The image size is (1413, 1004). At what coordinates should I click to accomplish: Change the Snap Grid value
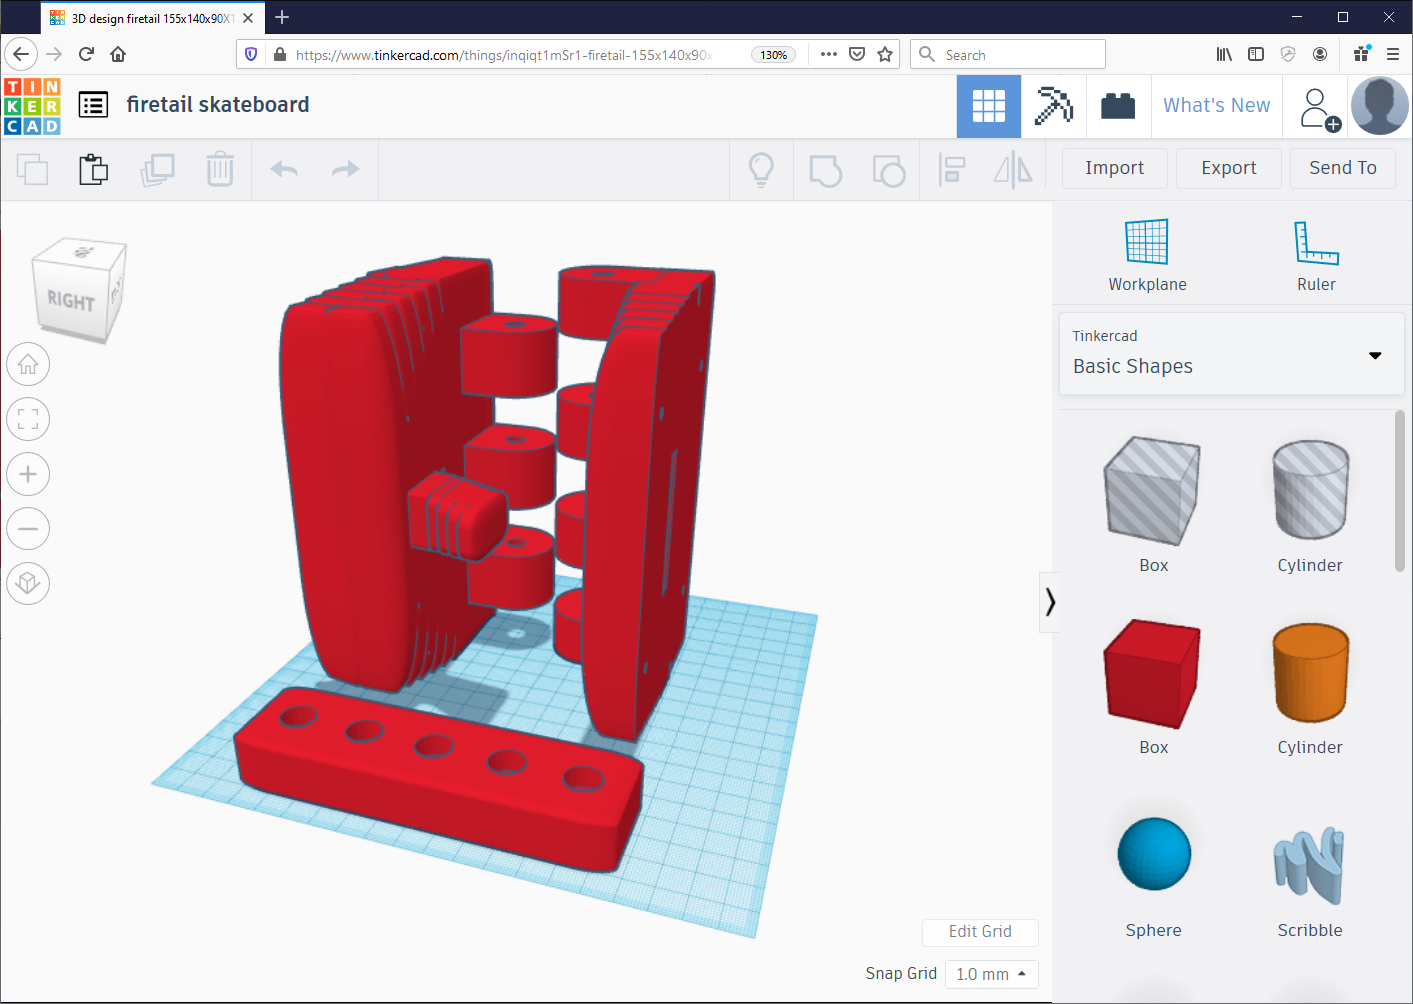[991, 973]
